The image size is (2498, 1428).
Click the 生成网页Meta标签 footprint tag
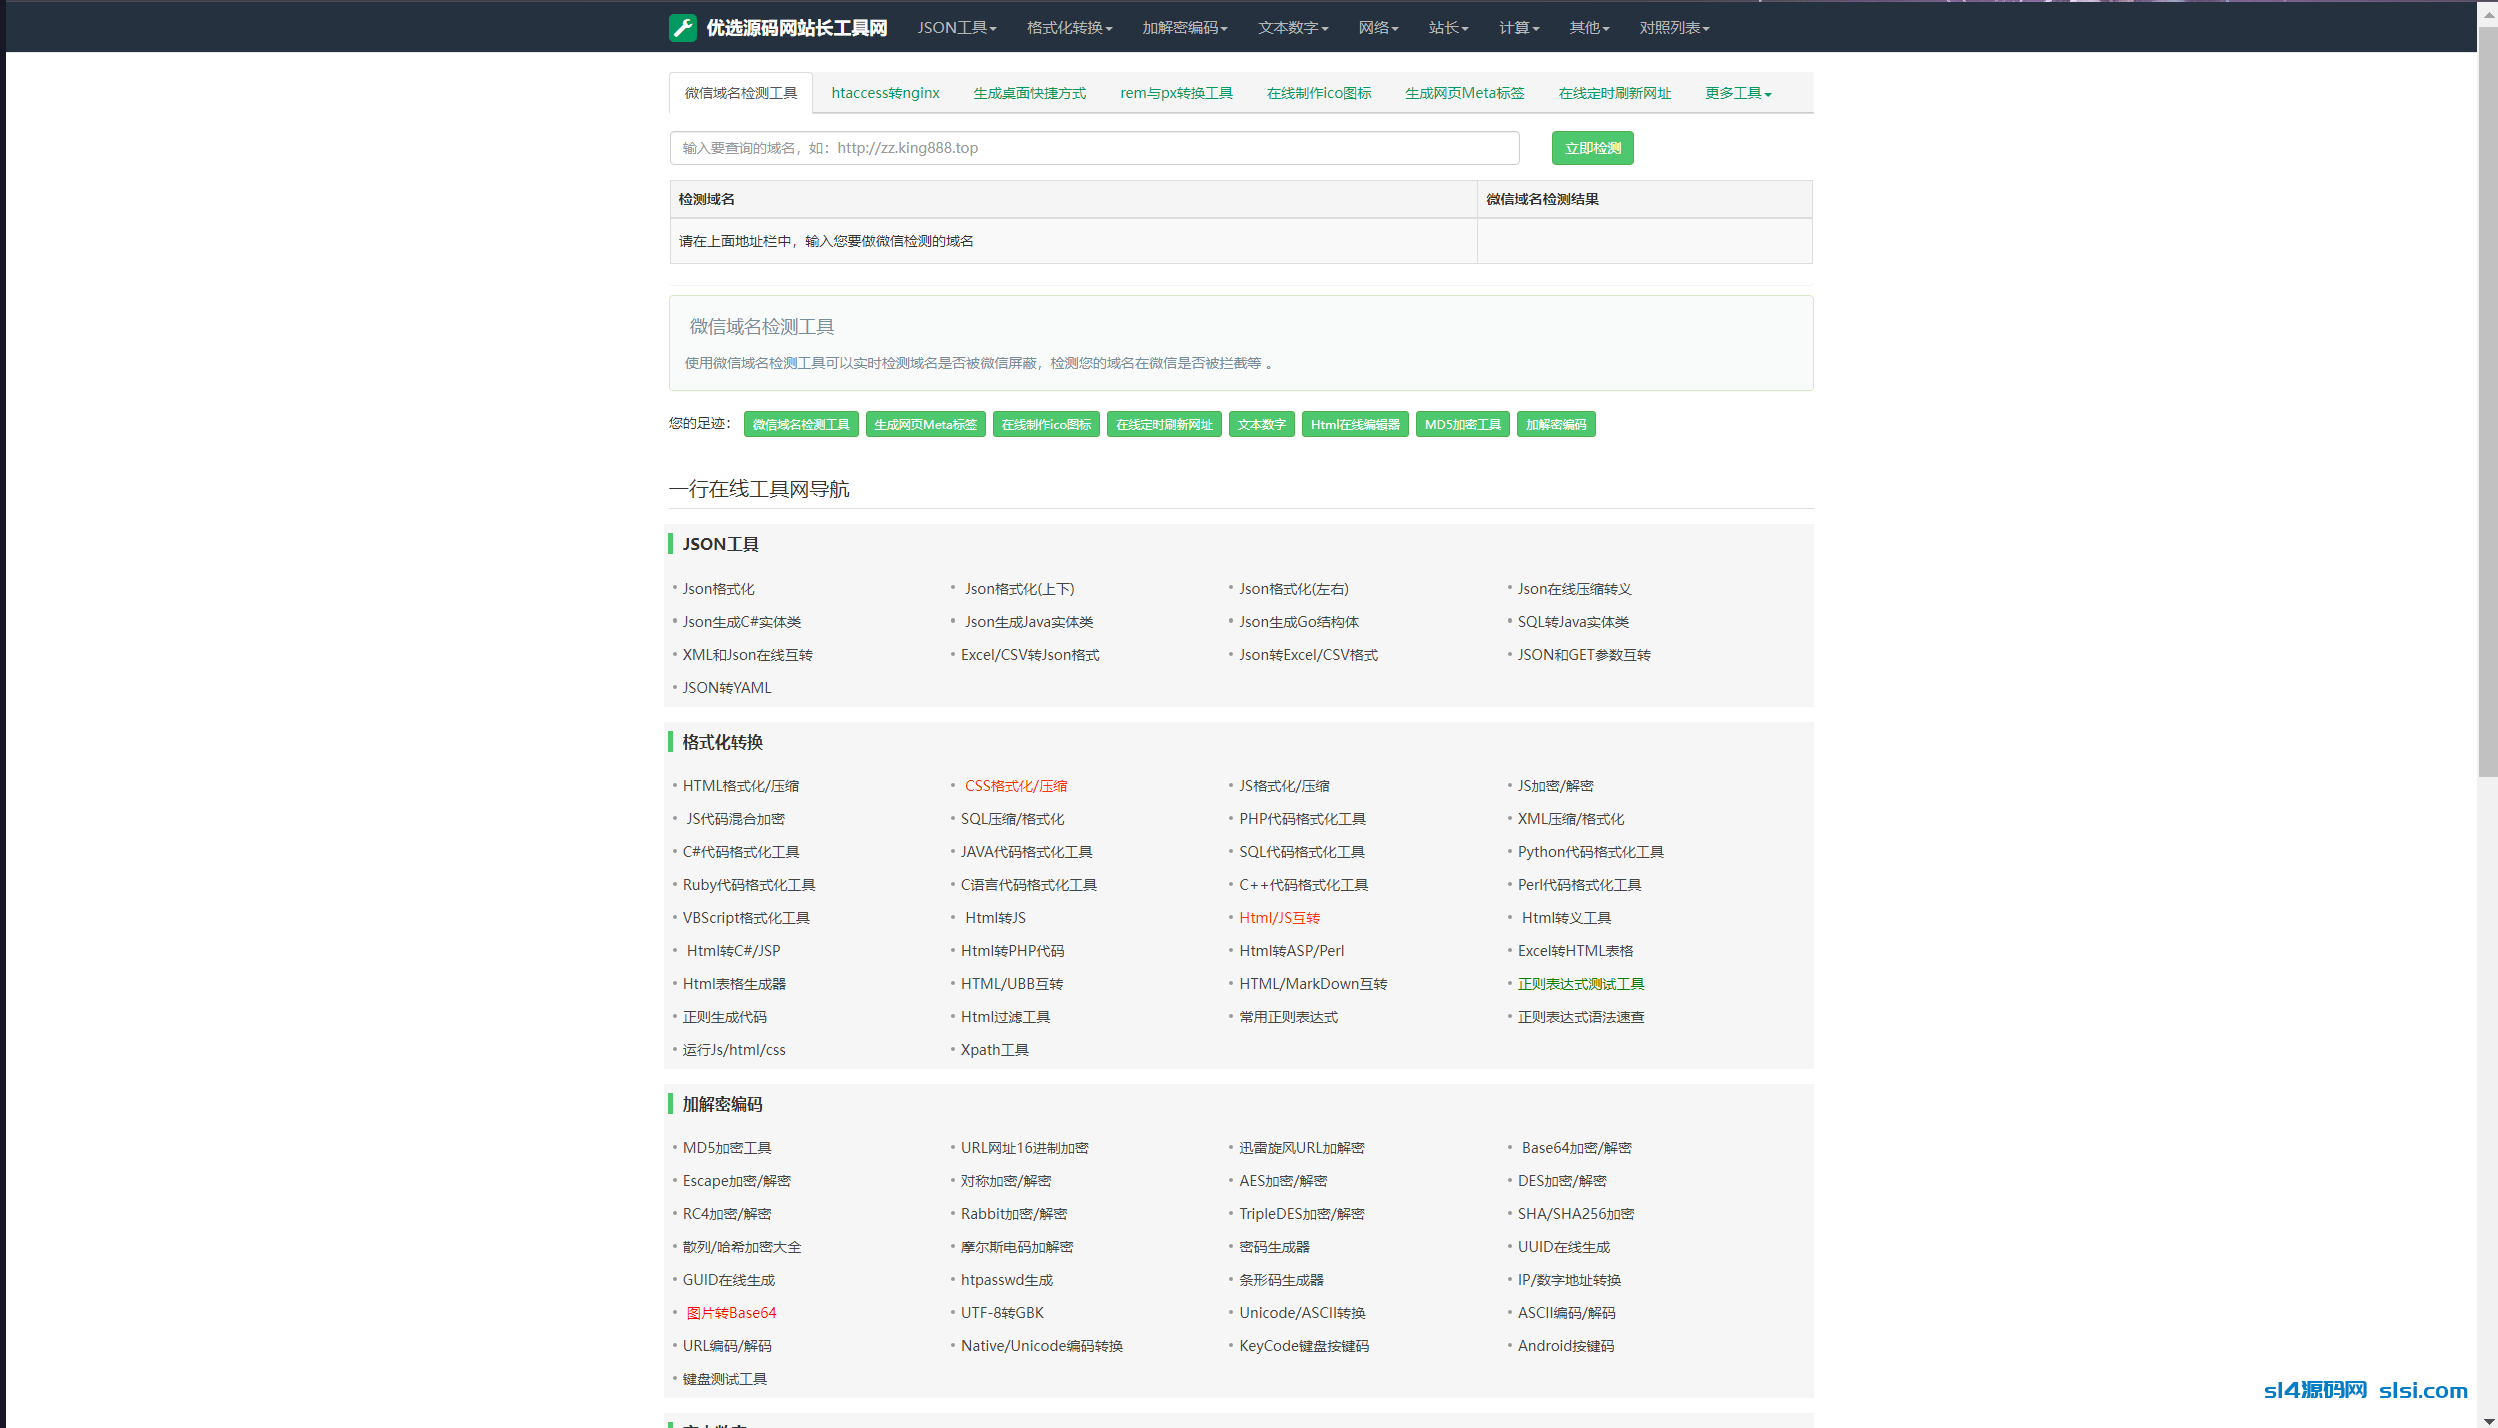pos(925,425)
